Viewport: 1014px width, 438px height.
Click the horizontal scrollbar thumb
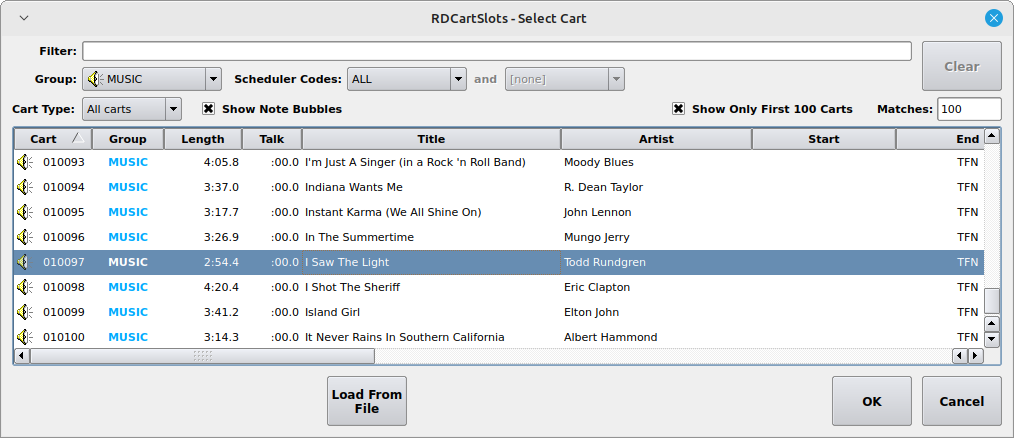(202, 355)
